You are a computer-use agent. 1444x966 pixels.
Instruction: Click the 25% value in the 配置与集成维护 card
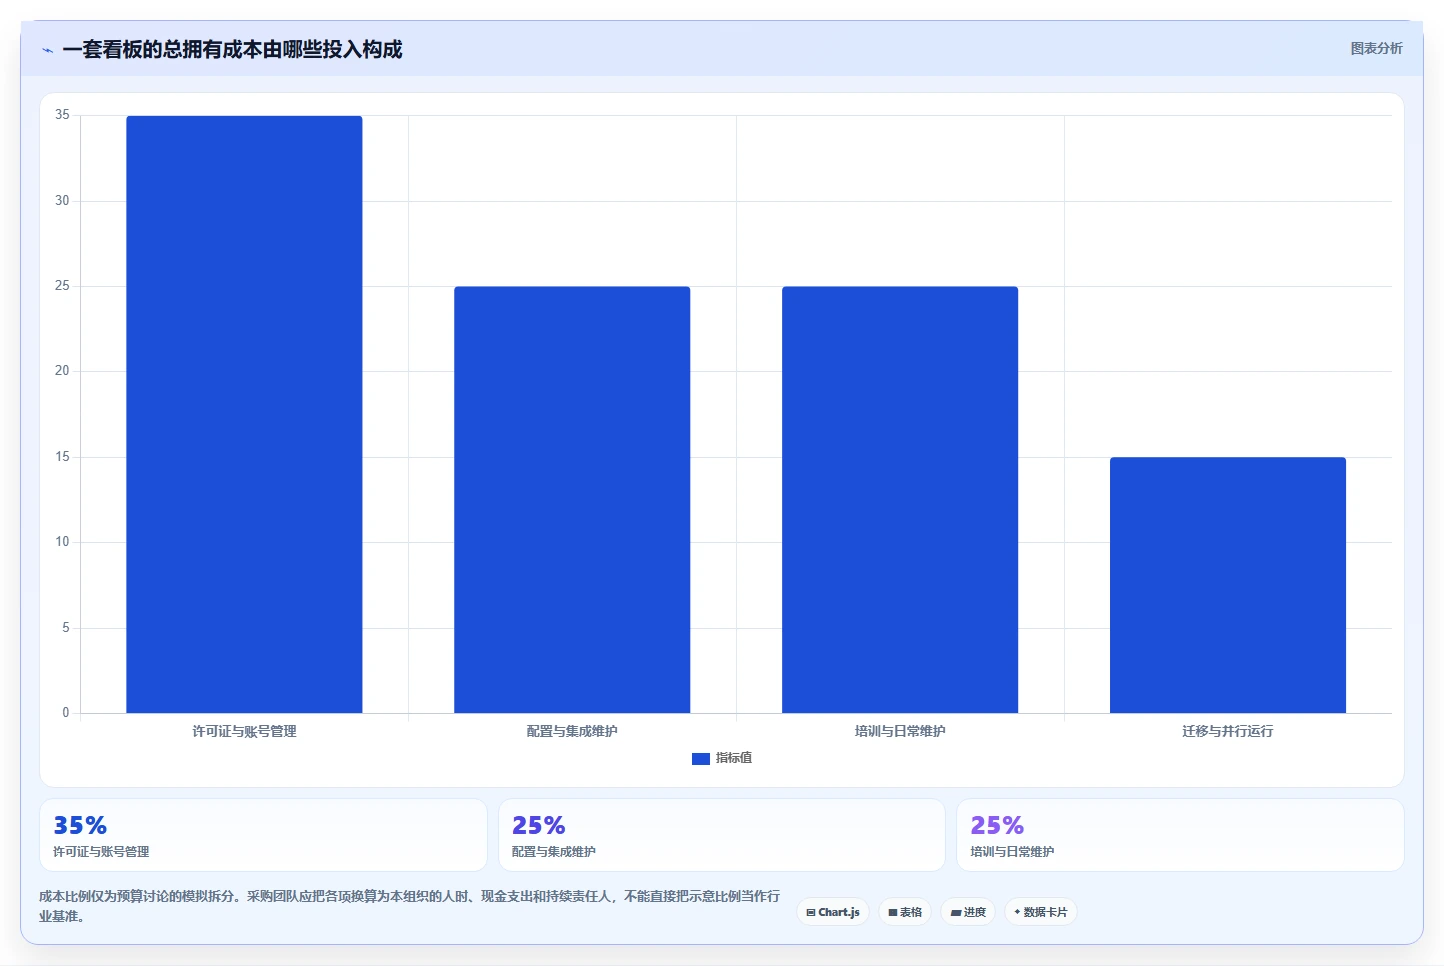(539, 825)
